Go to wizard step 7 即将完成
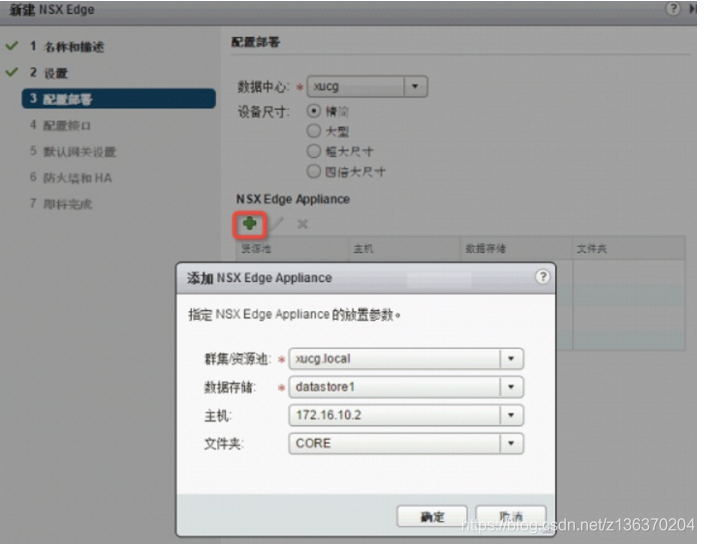The width and height of the screenshot is (705, 544). click(61, 204)
